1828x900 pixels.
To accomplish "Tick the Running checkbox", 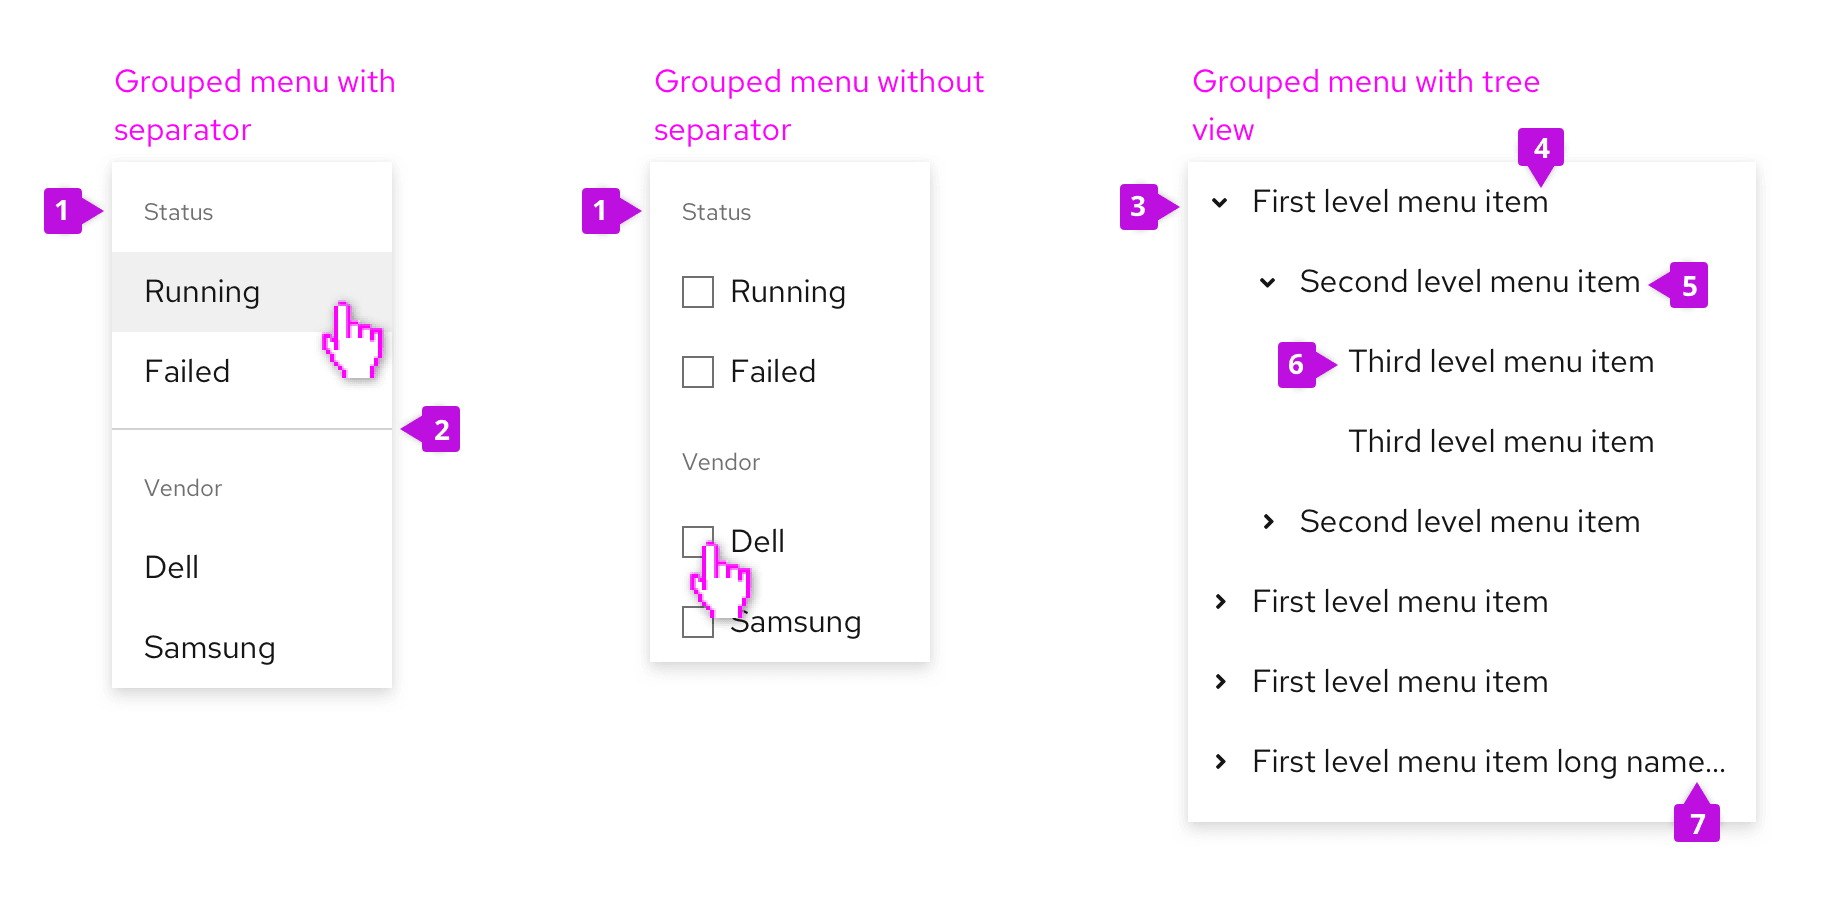I will click(698, 292).
